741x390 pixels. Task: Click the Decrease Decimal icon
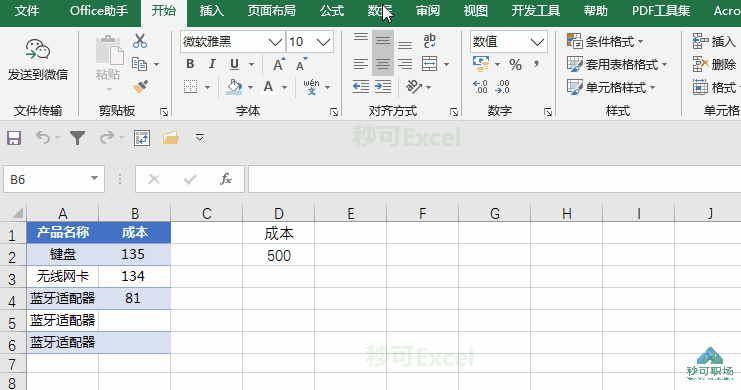[502, 87]
